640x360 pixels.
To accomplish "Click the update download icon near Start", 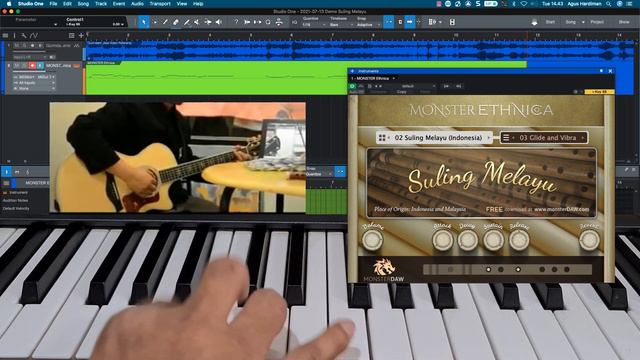I will click(x=534, y=22).
